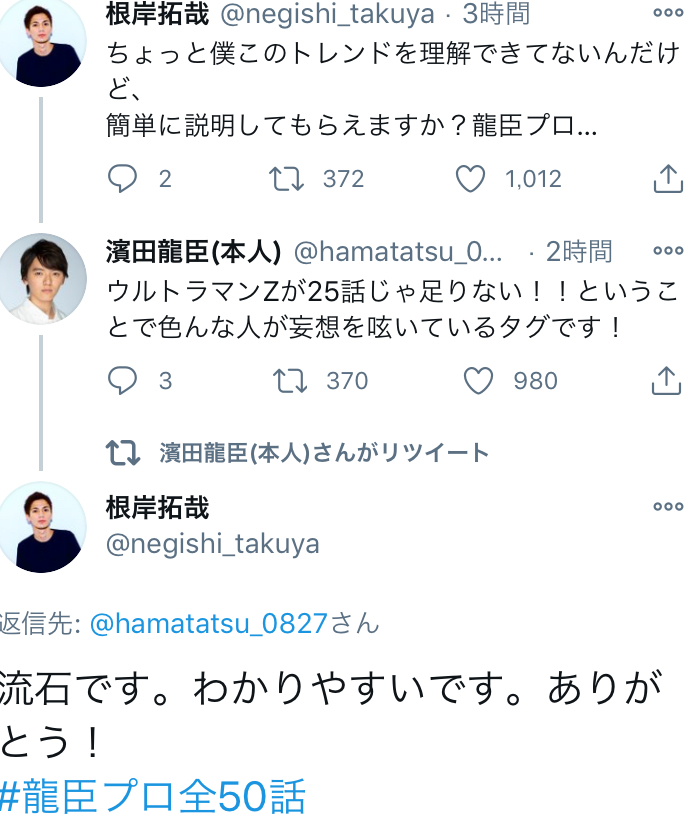Share 濱田龍臣's tweet about ウルトラマンZ

(667, 381)
